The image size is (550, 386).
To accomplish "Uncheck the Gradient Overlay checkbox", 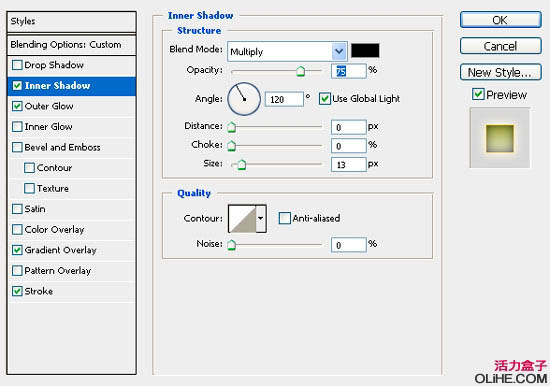I will coord(17,250).
